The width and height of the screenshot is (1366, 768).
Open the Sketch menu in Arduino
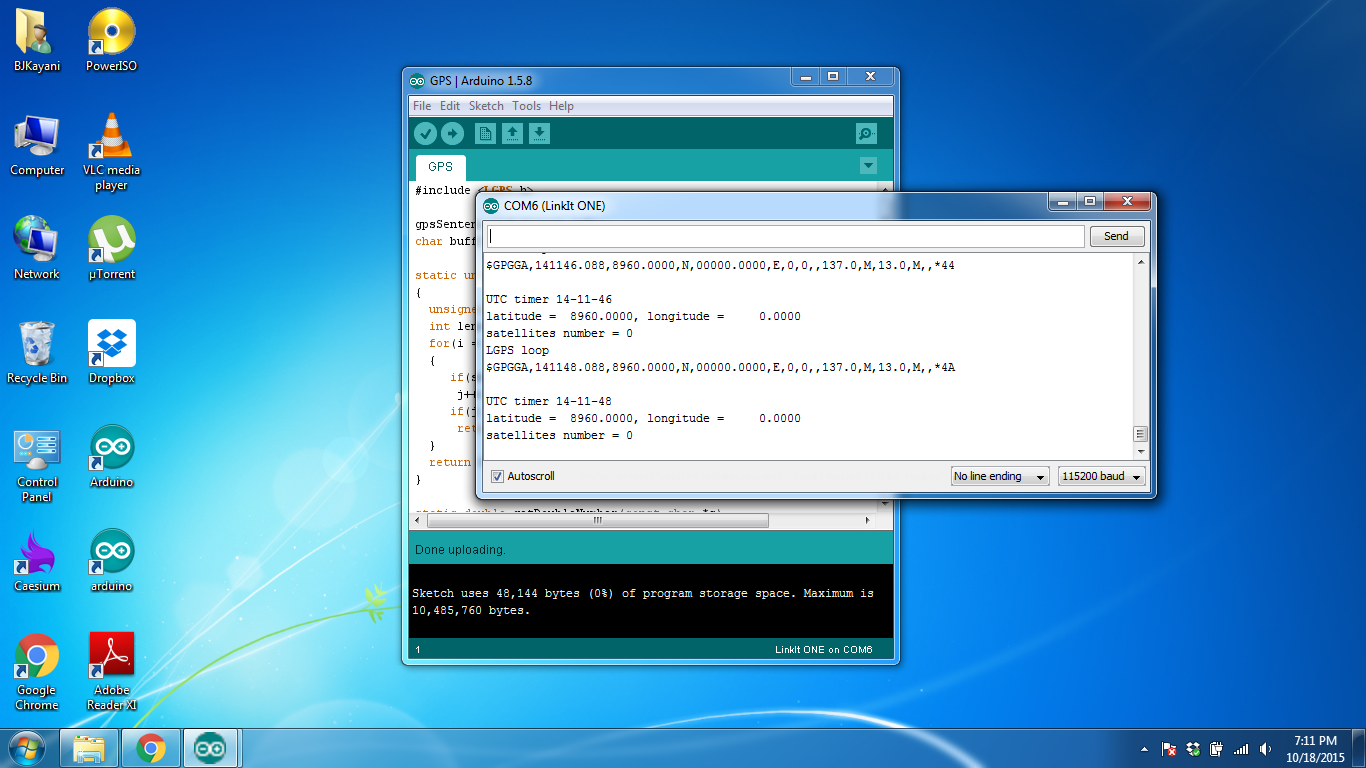(x=486, y=106)
